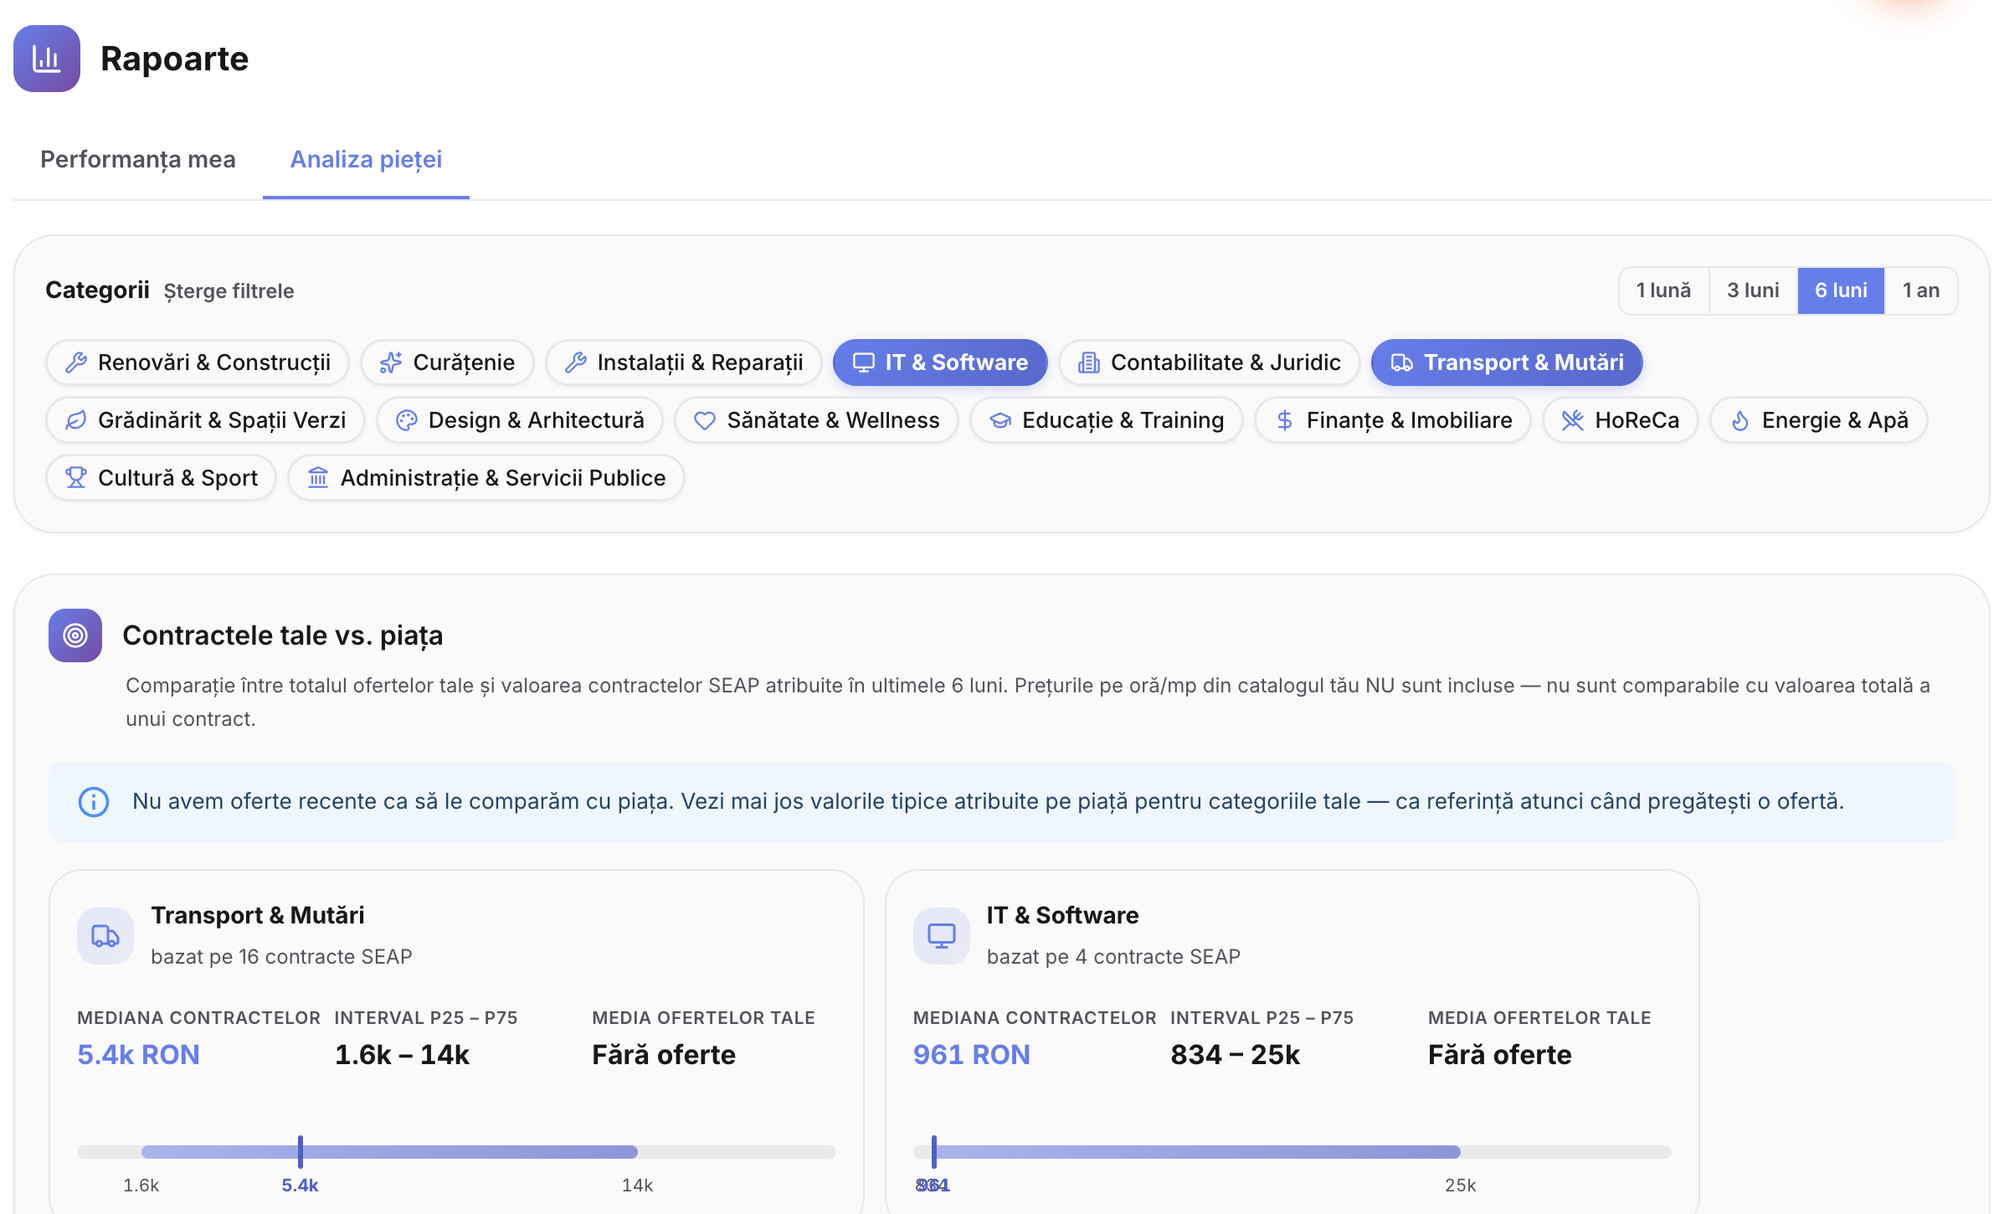Enable the Grădinărit & Spații Verzi filter
The image size is (1999, 1214).
pyautogui.click(x=205, y=421)
